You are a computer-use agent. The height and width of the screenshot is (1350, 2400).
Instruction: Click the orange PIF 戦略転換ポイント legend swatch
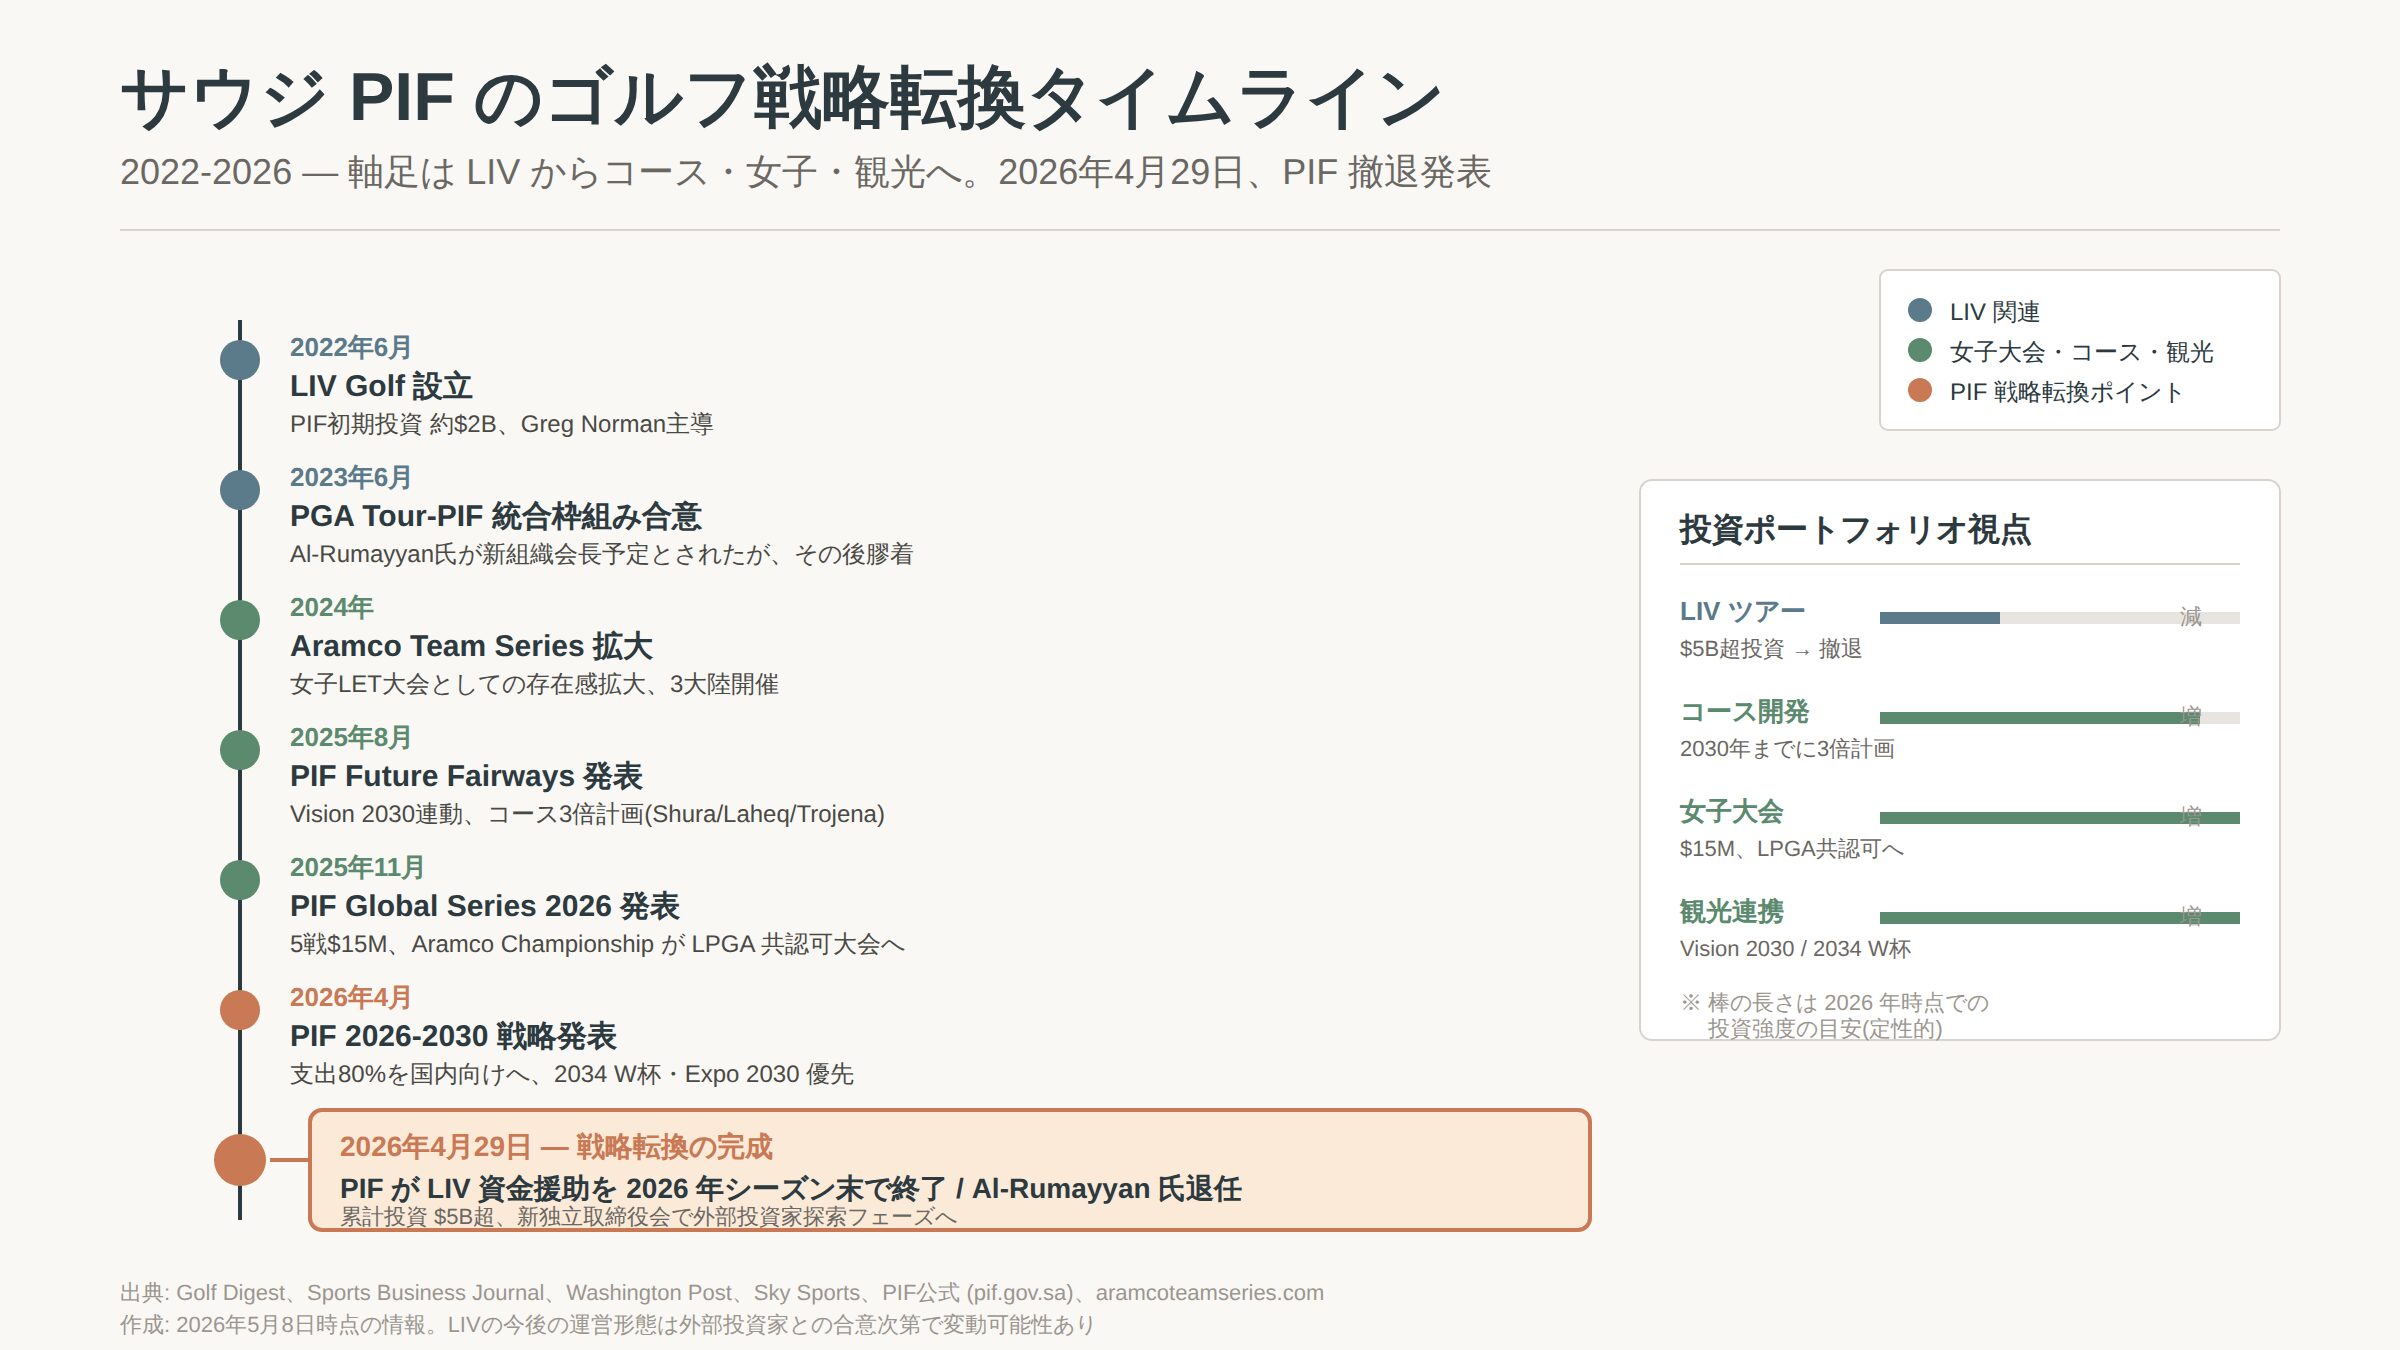click(1920, 390)
